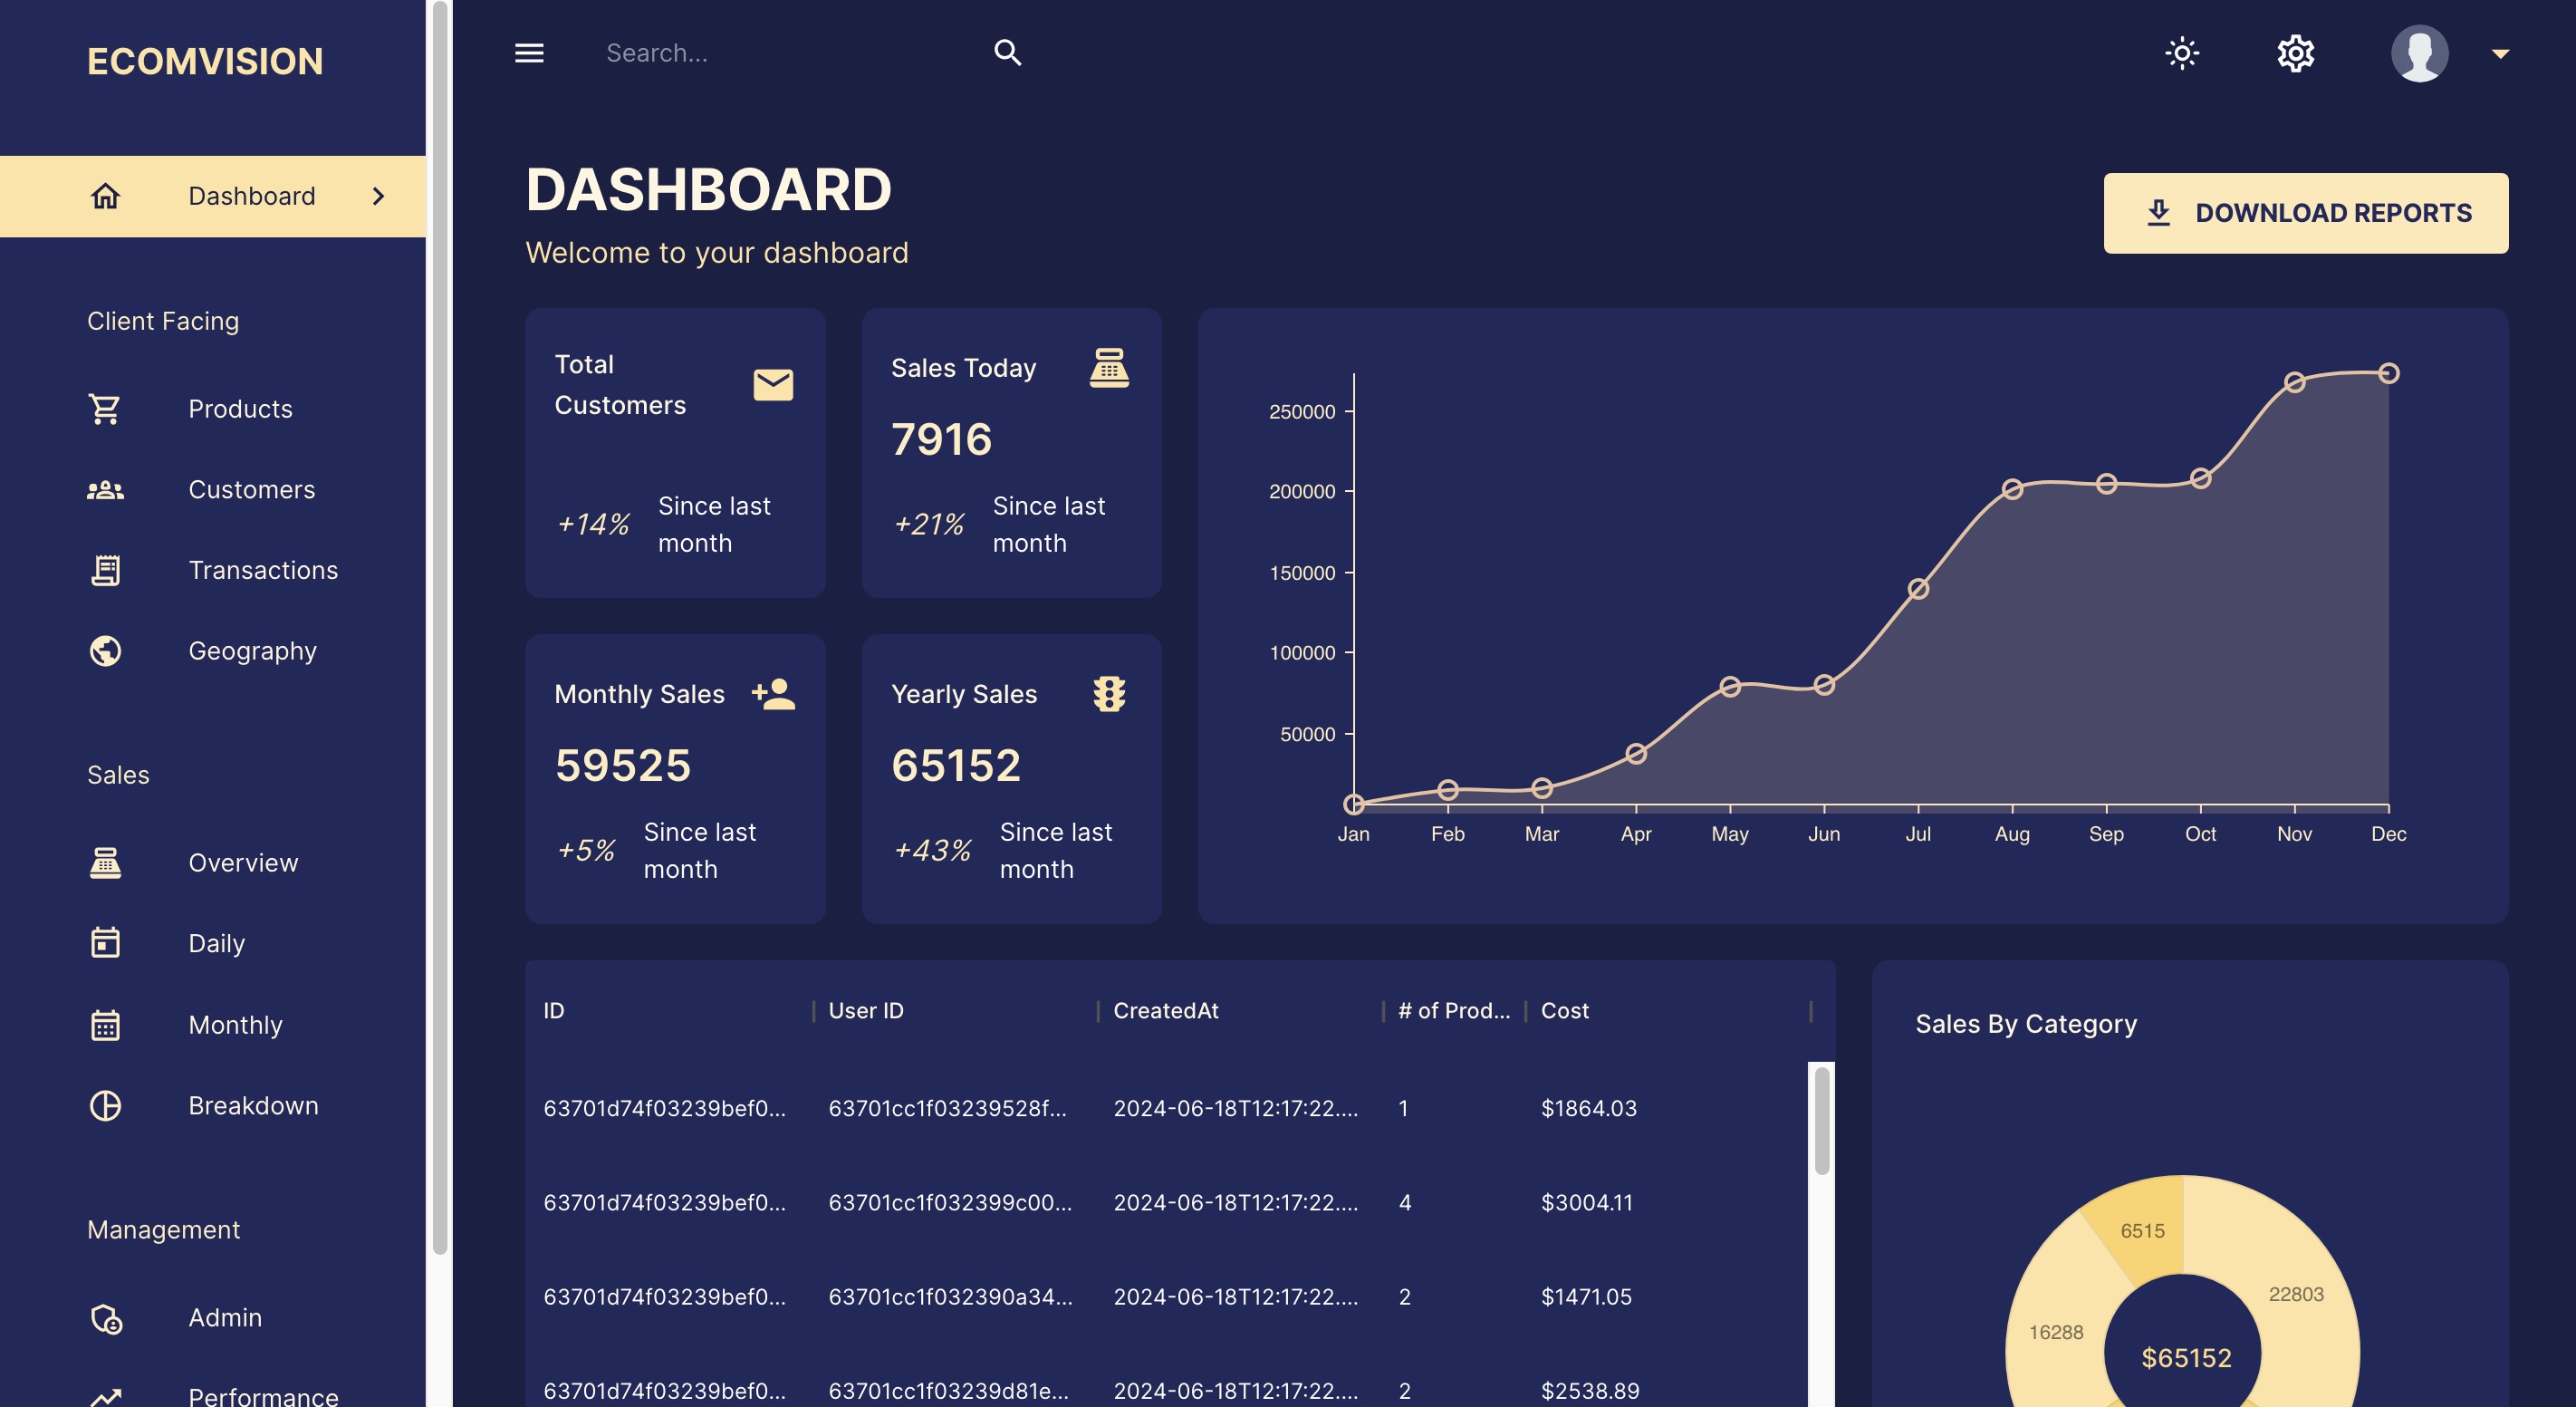The image size is (2576, 1407).
Task: Sort by the Cost column header
Action: 1564,1011
